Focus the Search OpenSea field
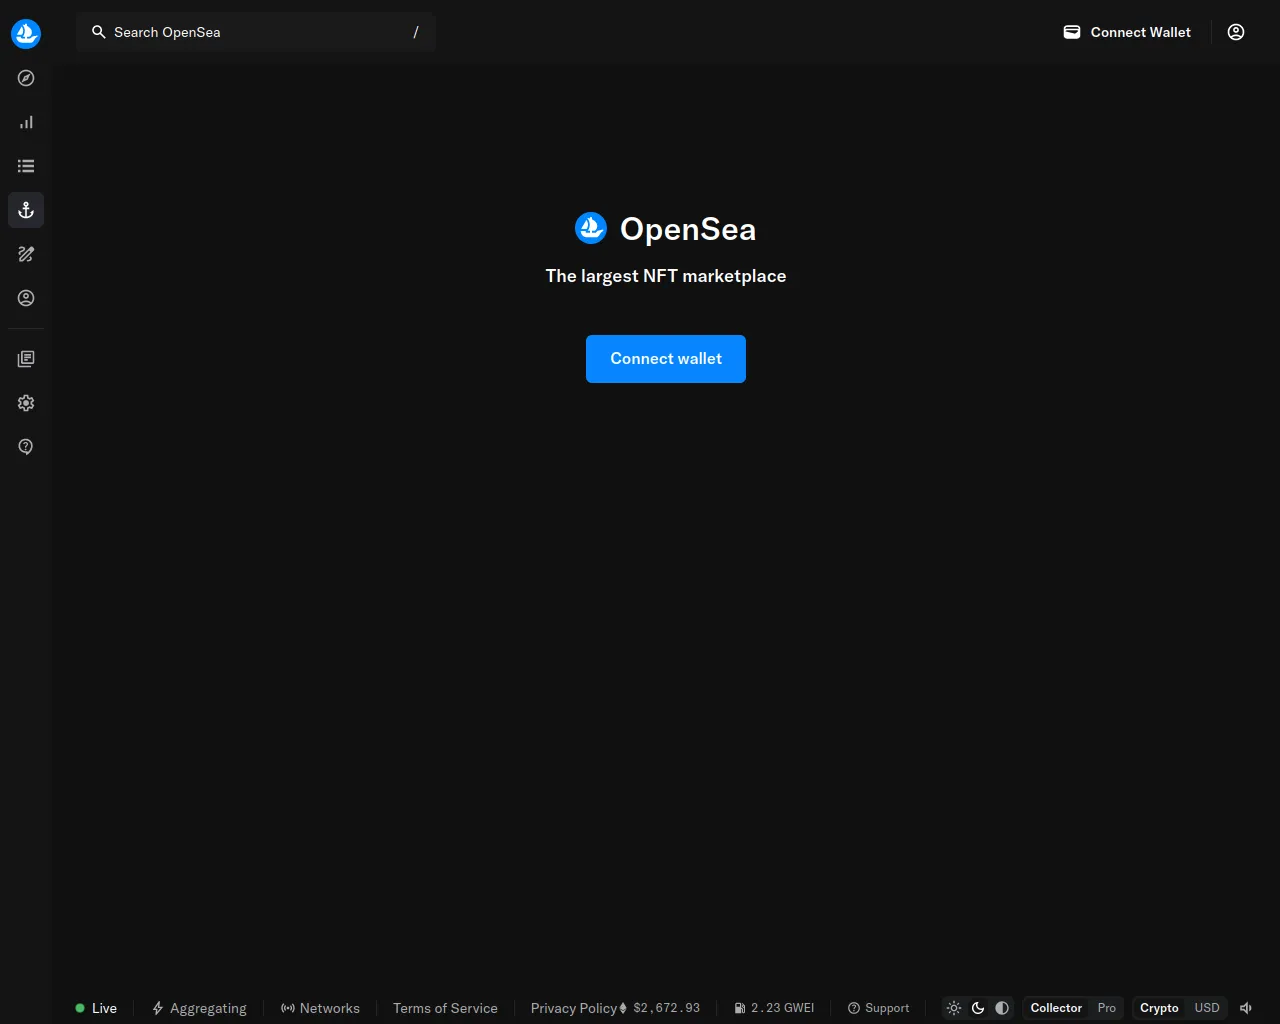This screenshot has width=1280, height=1024. point(256,32)
